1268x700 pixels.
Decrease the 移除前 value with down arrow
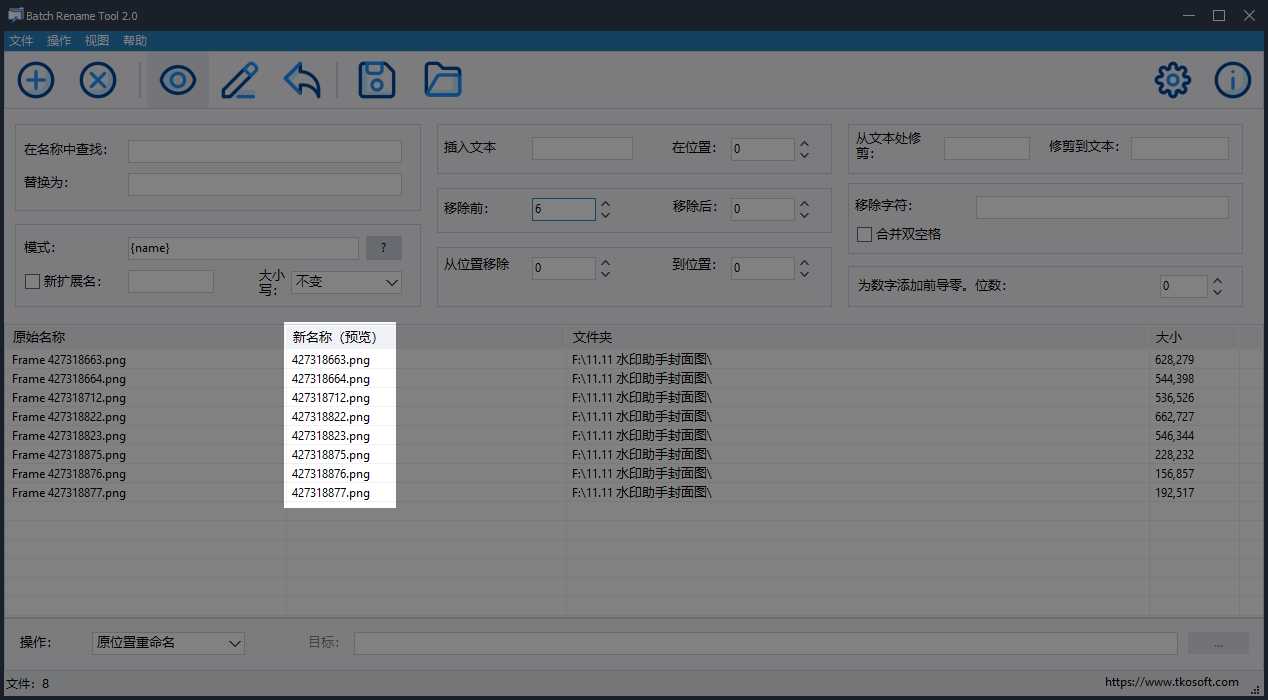click(605, 215)
